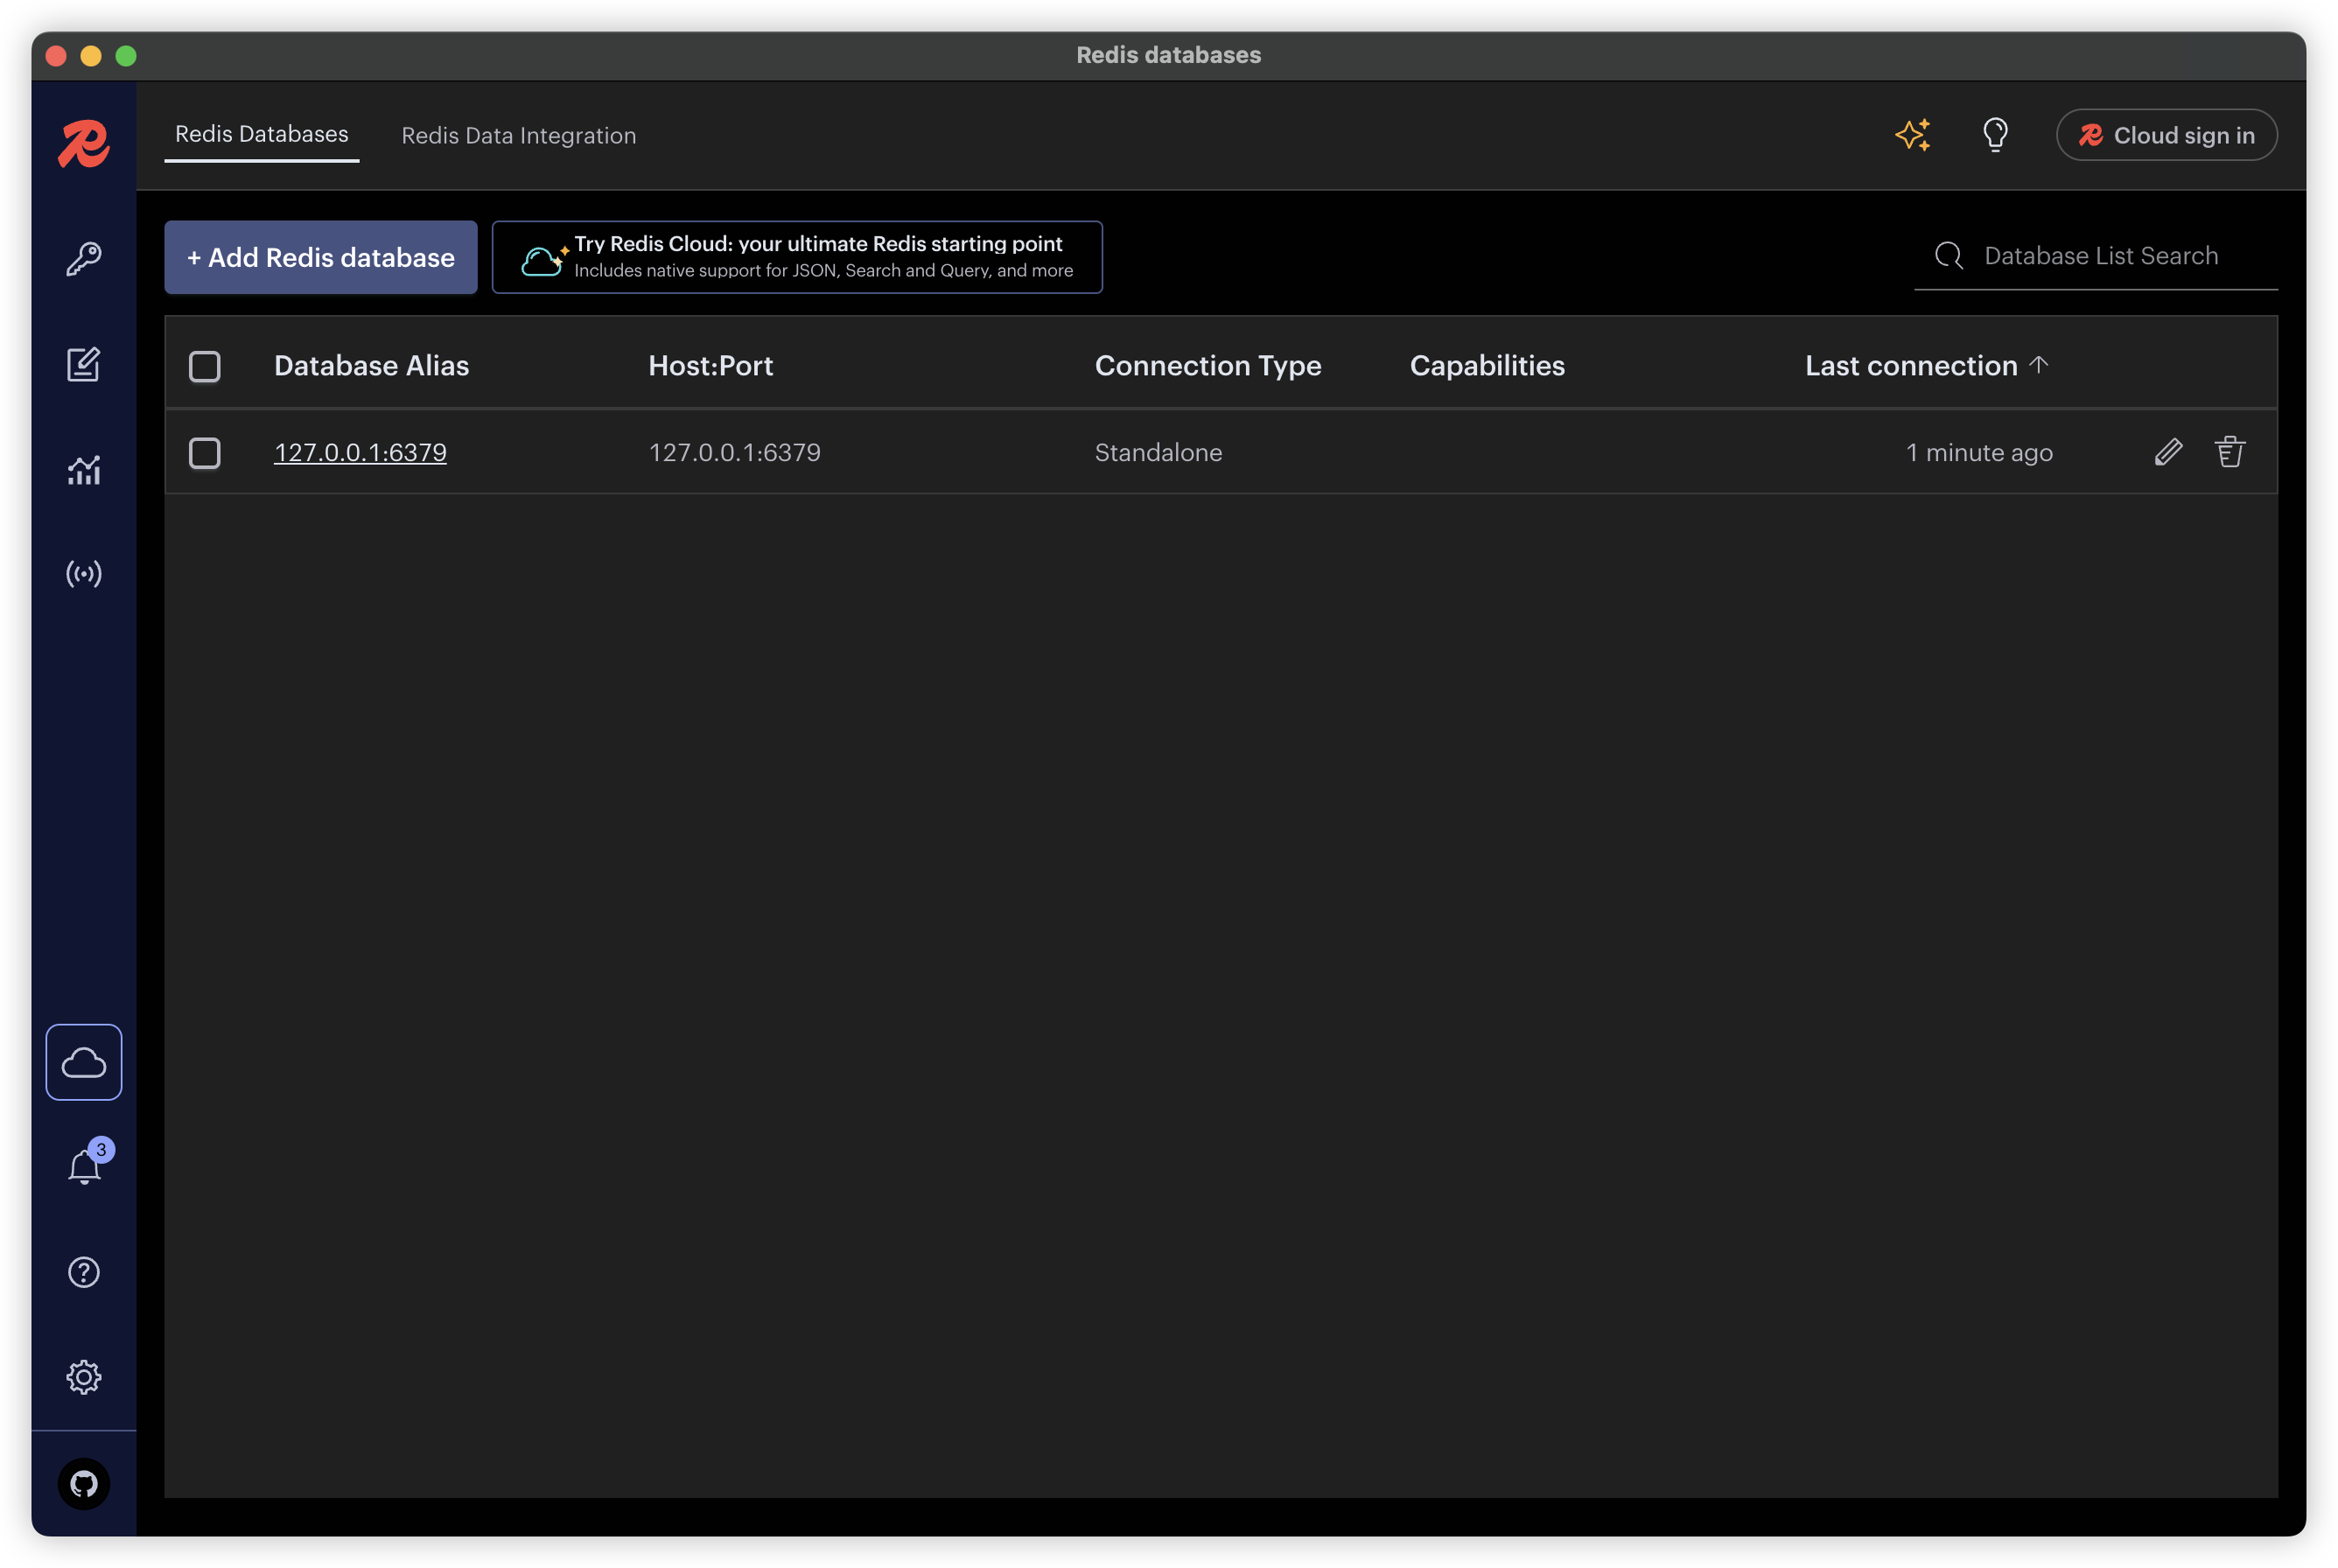Toggle Last connection sort arrow
Image resolution: width=2338 pixels, height=1568 pixels.
point(2038,365)
